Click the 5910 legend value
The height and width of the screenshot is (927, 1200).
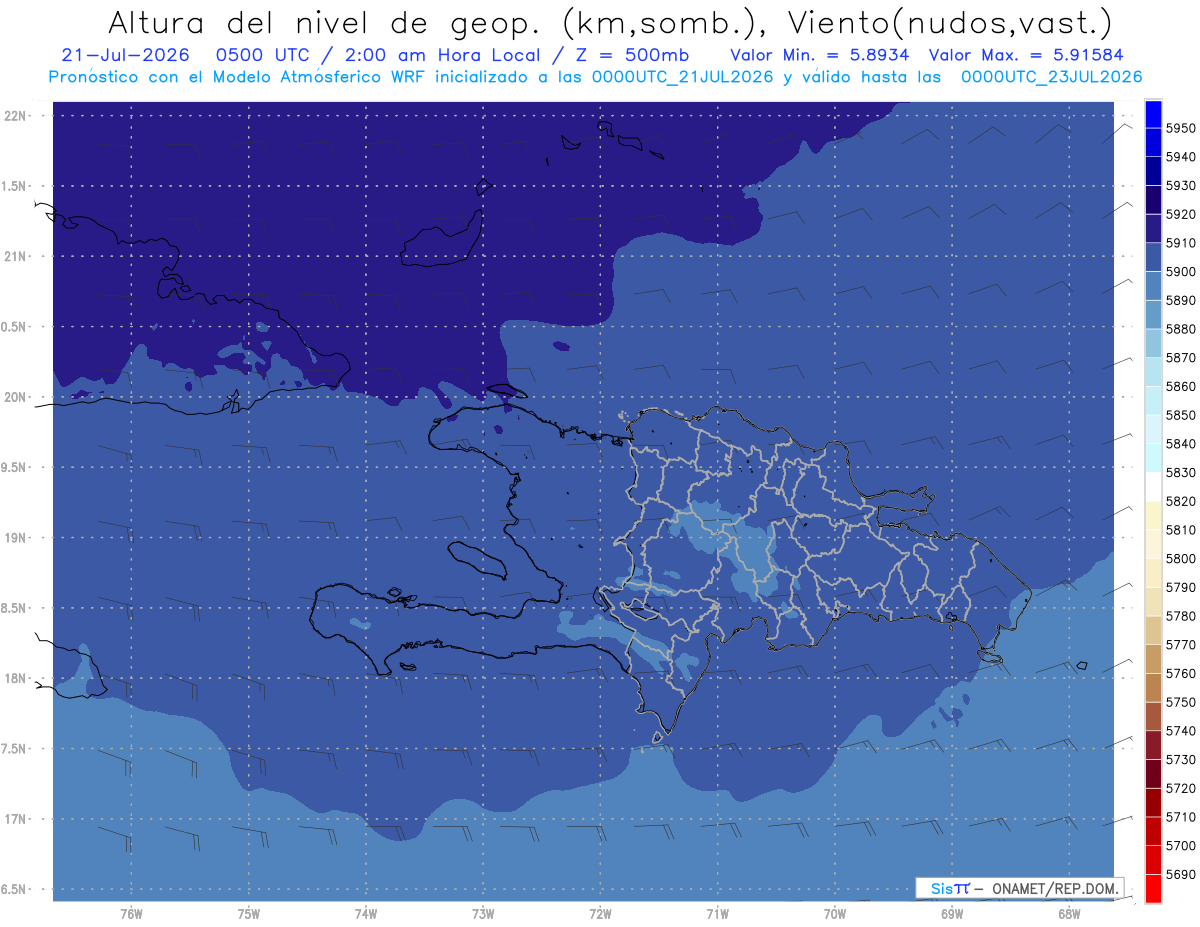[x=1180, y=243]
